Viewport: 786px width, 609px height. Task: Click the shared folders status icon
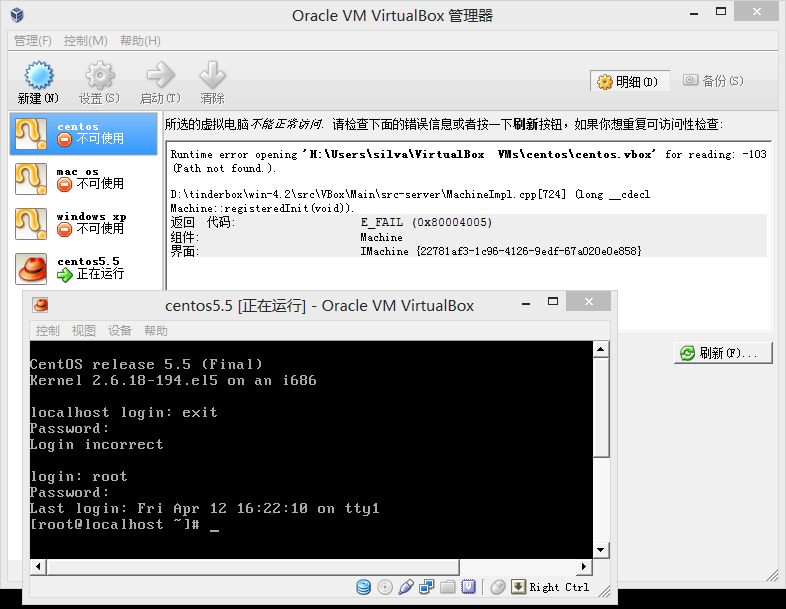448,587
